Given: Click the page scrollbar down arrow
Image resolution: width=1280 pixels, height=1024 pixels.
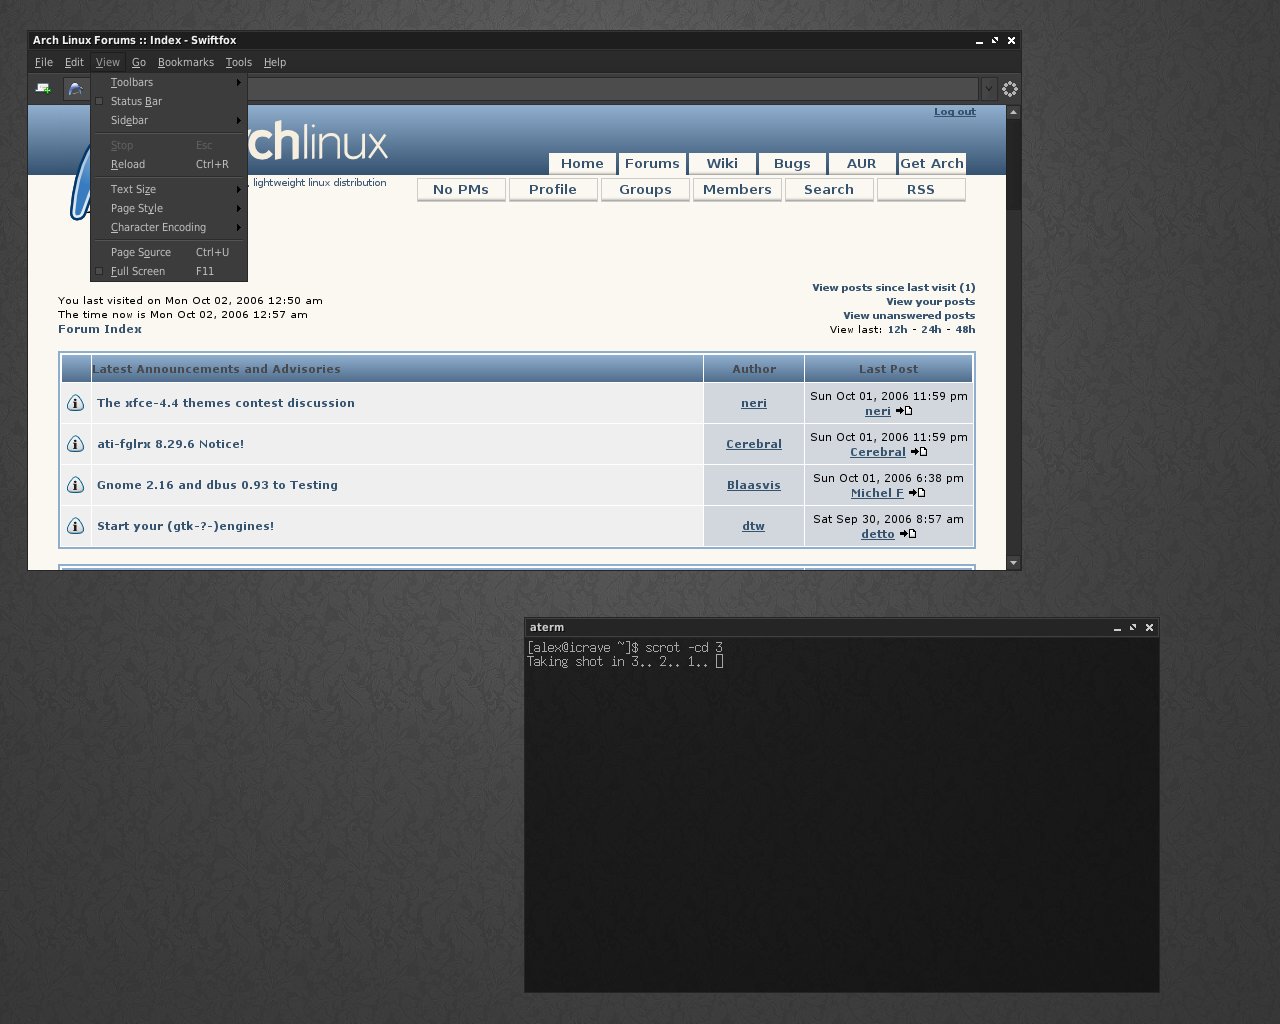Looking at the screenshot, I should pos(1014,563).
